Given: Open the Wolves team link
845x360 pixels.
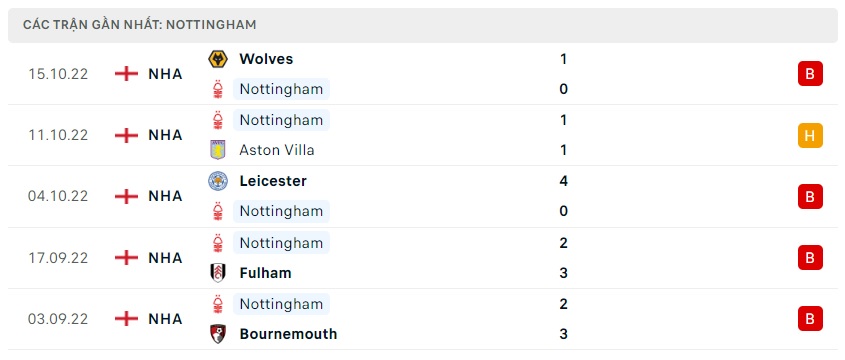Looking at the screenshot, I should pos(266,59).
